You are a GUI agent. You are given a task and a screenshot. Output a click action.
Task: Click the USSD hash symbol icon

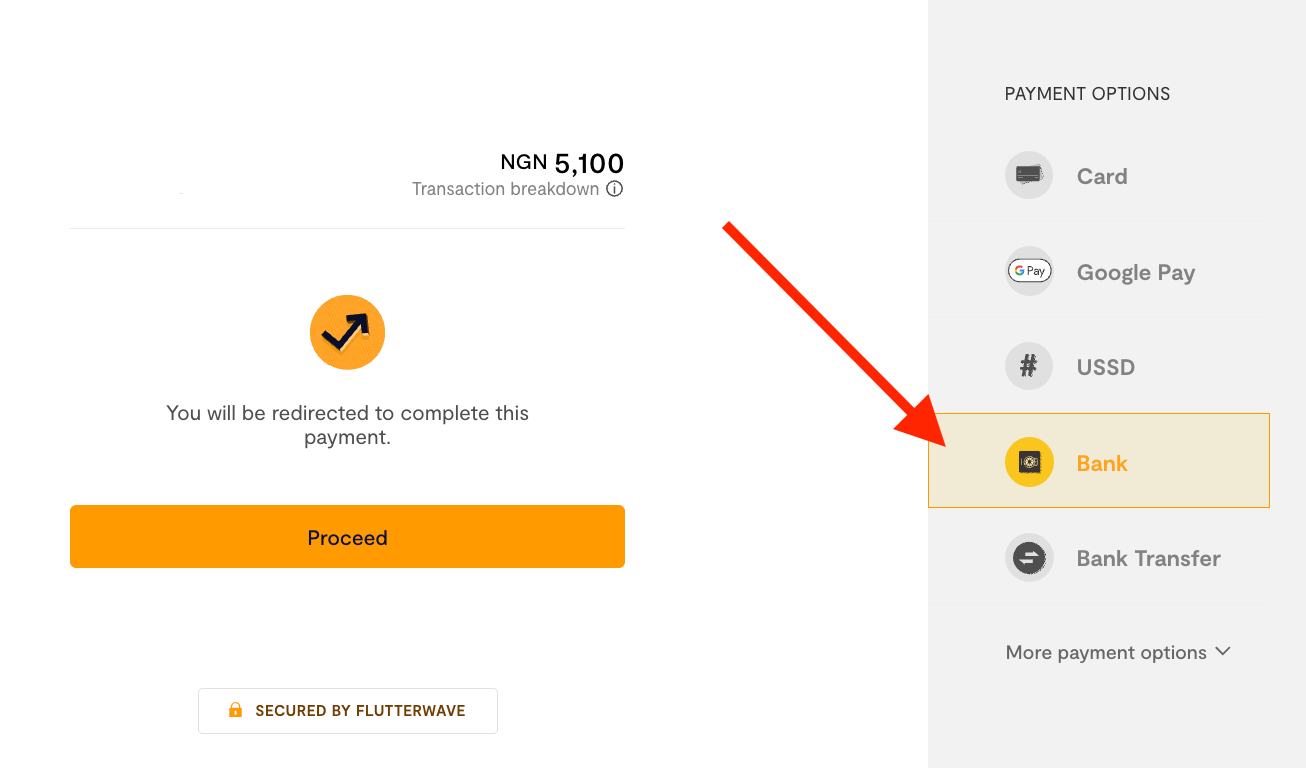click(1028, 367)
